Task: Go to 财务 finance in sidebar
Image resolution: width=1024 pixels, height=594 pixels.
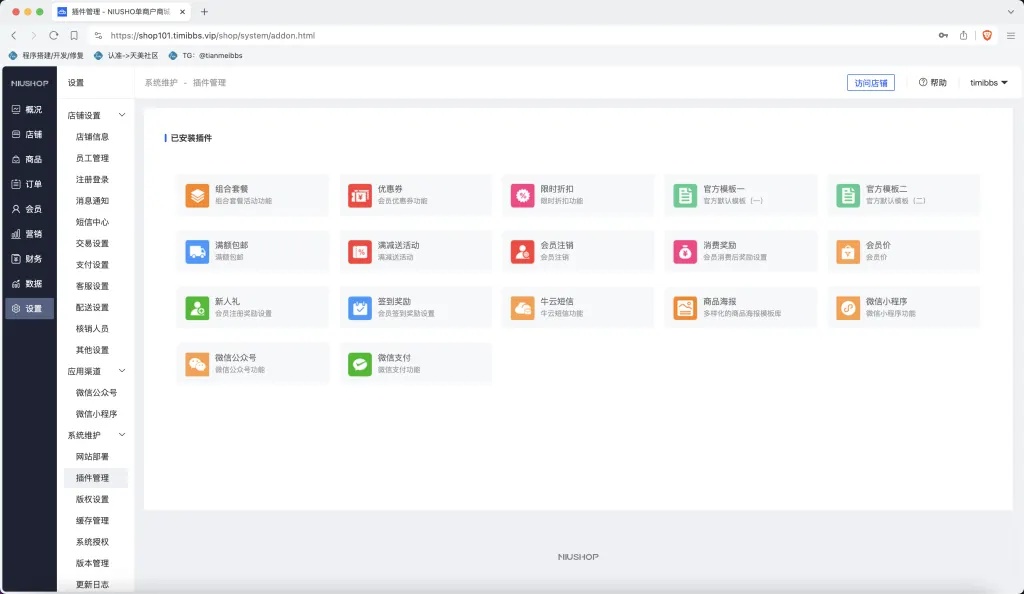Action: tap(27, 258)
